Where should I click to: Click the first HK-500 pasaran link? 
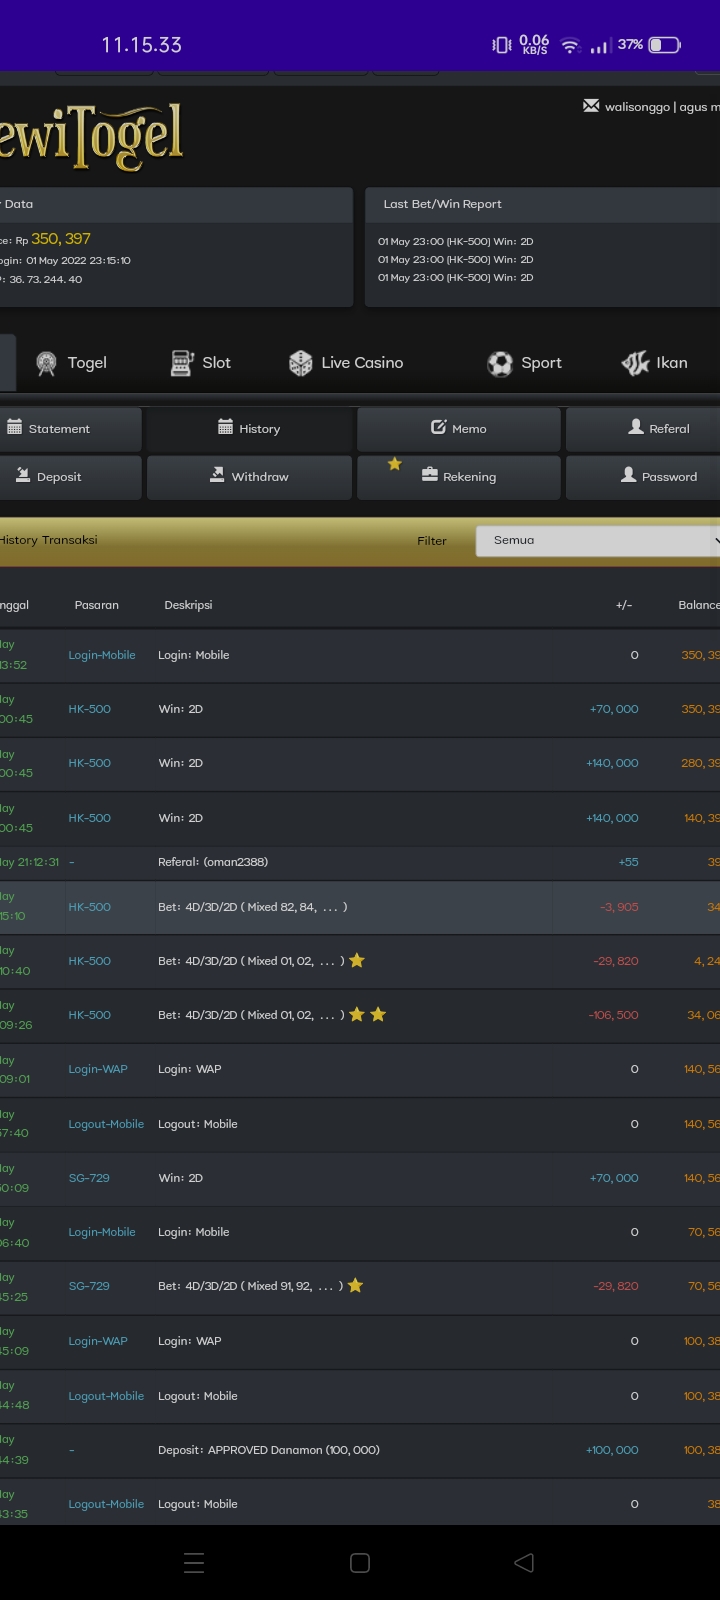click(x=89, y=709)
